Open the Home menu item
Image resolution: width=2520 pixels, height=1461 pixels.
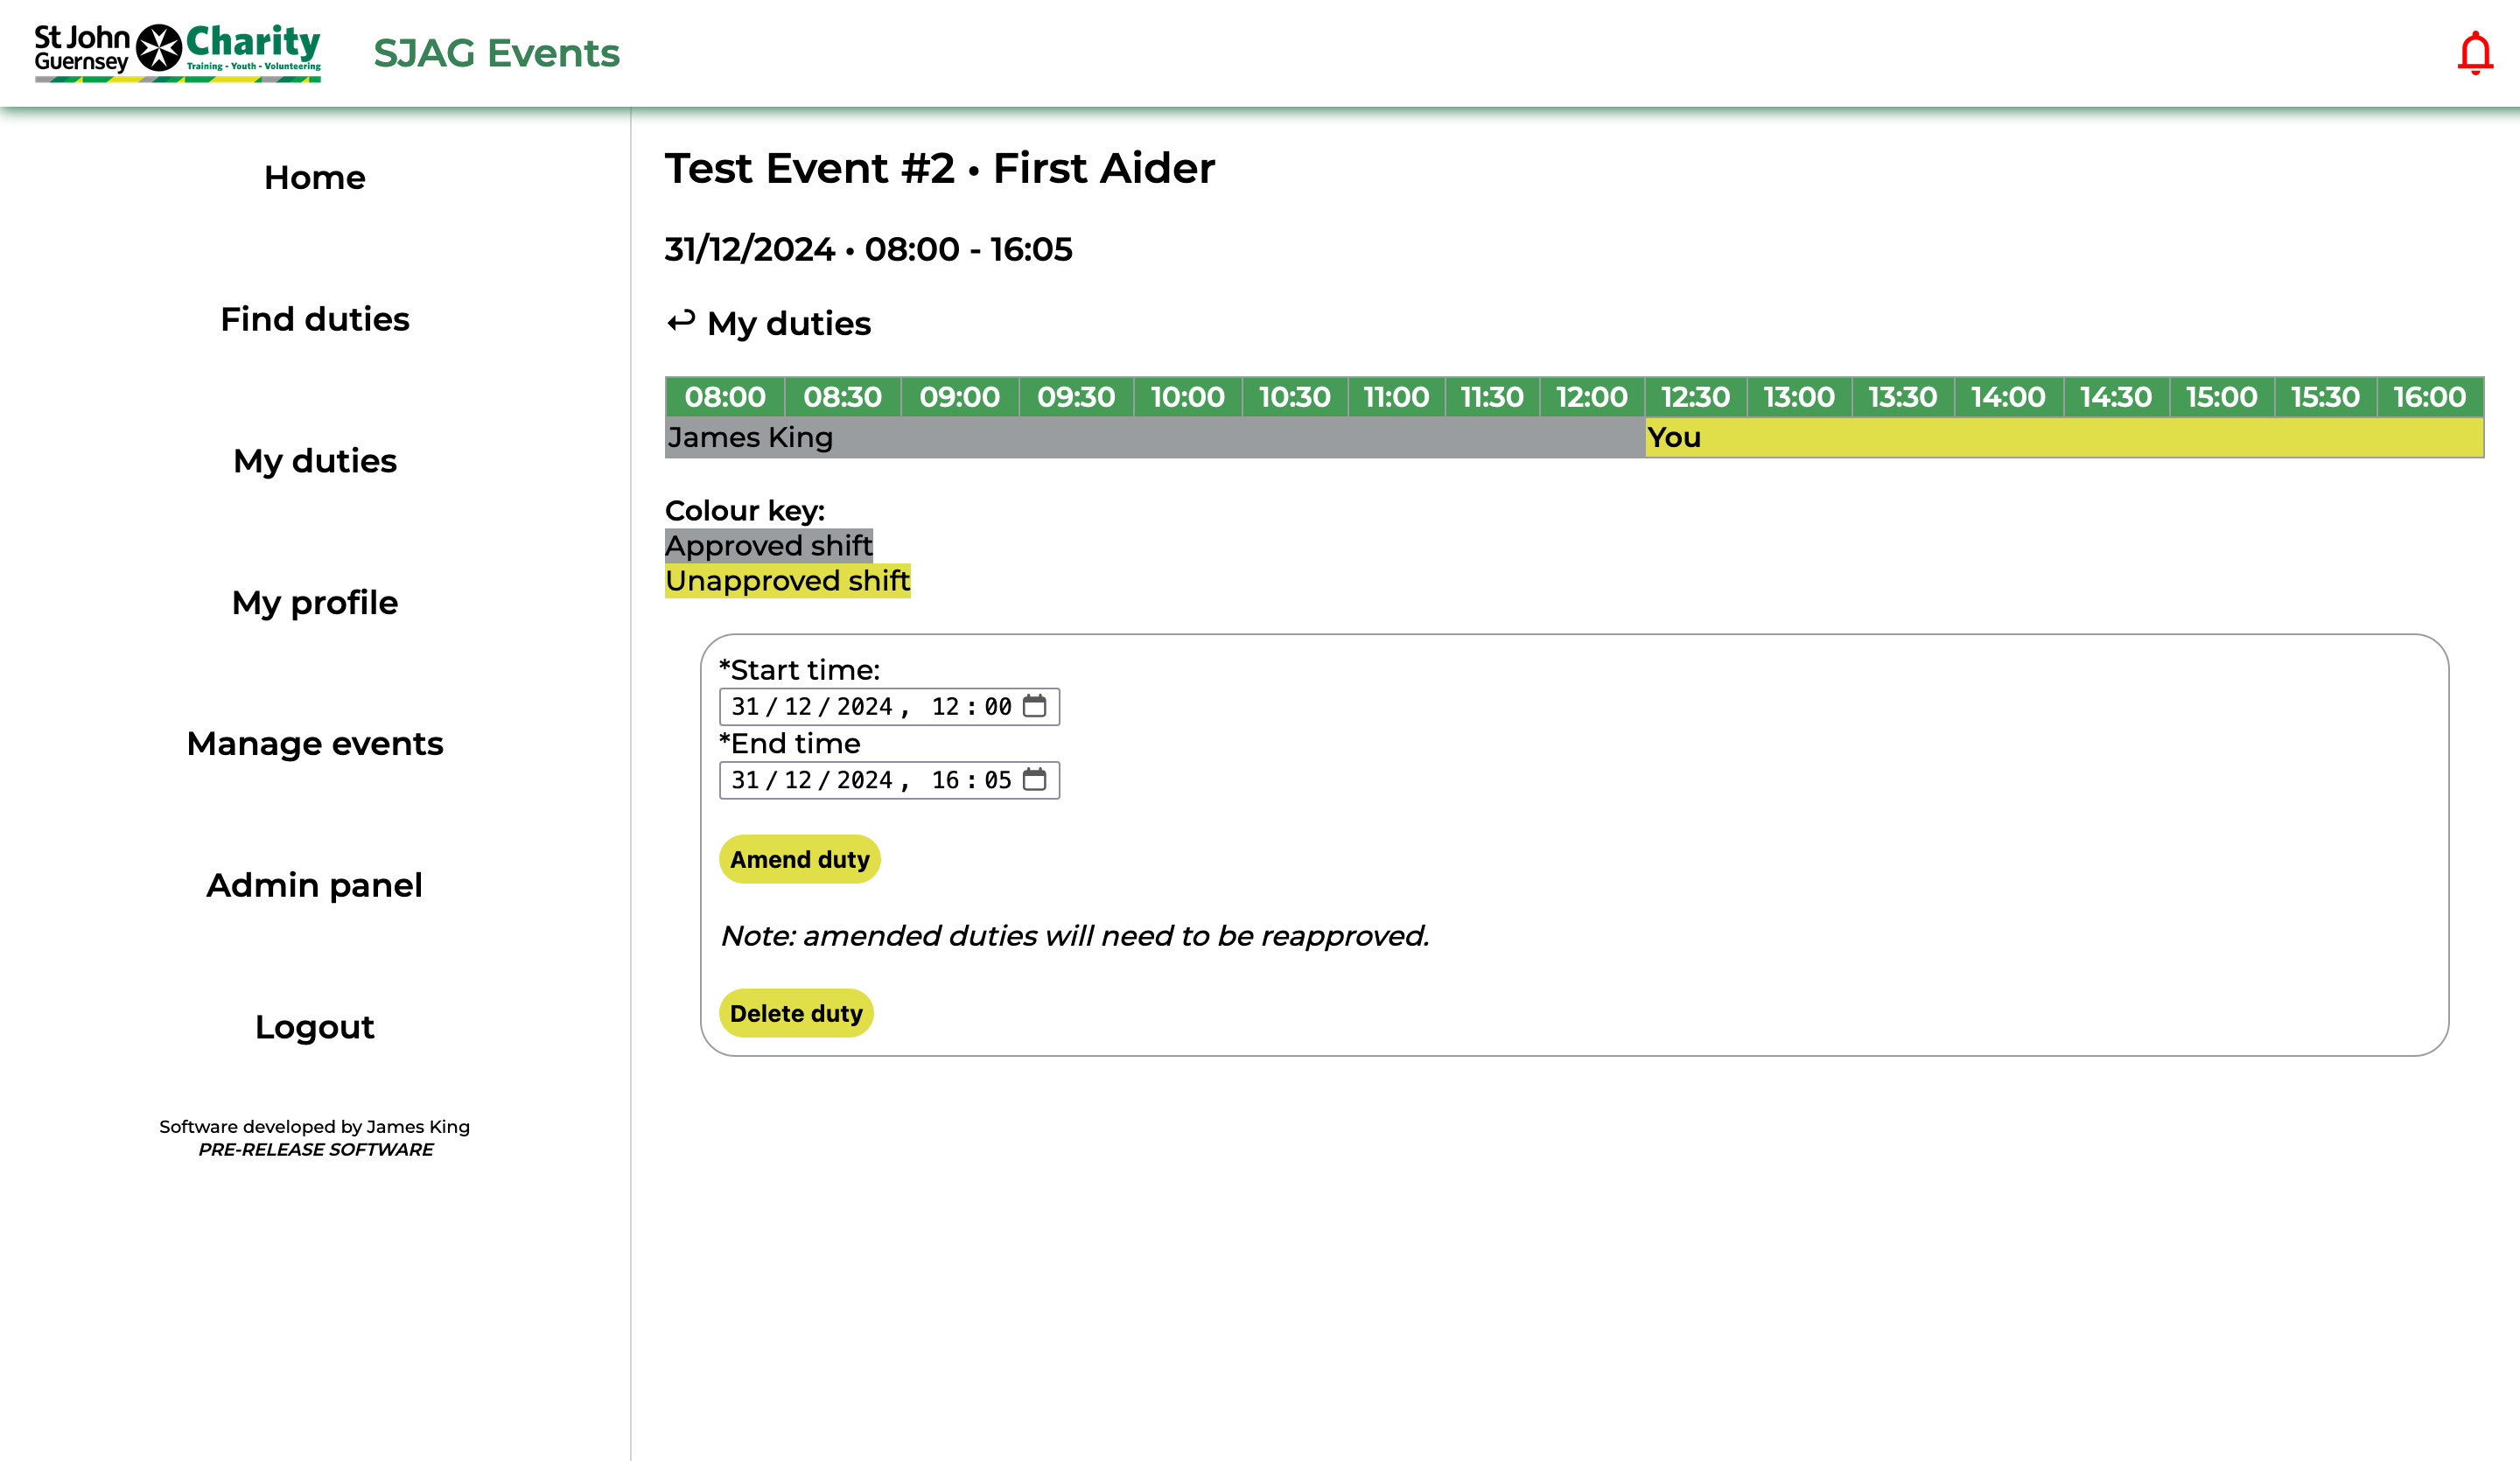point(314,178)
